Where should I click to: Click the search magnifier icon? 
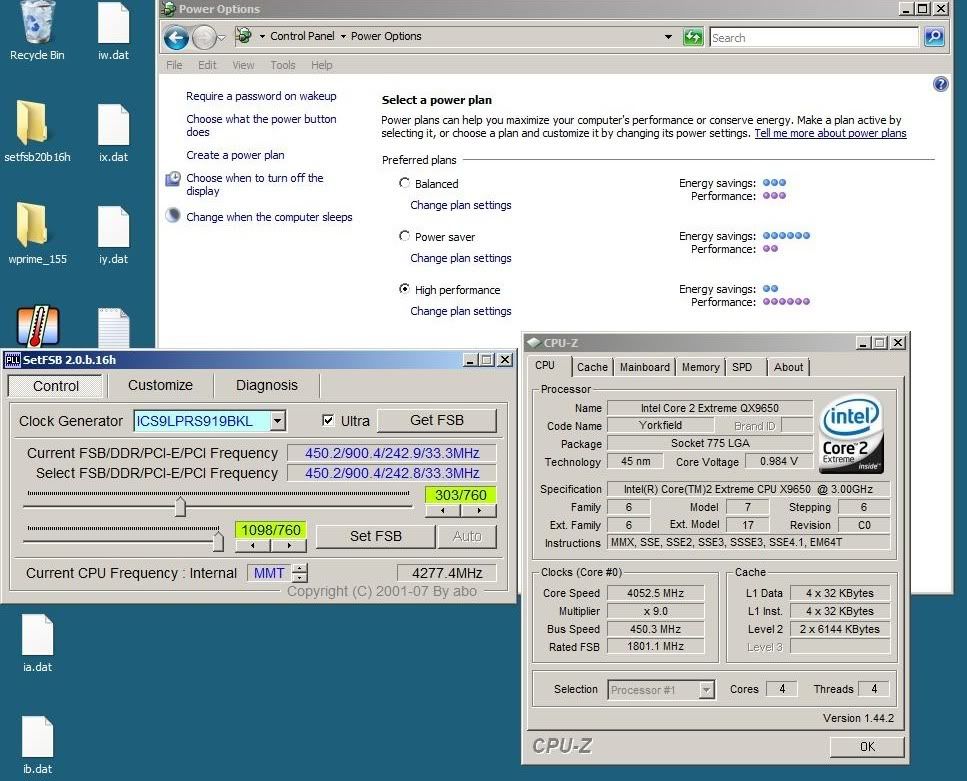(934, 37)
